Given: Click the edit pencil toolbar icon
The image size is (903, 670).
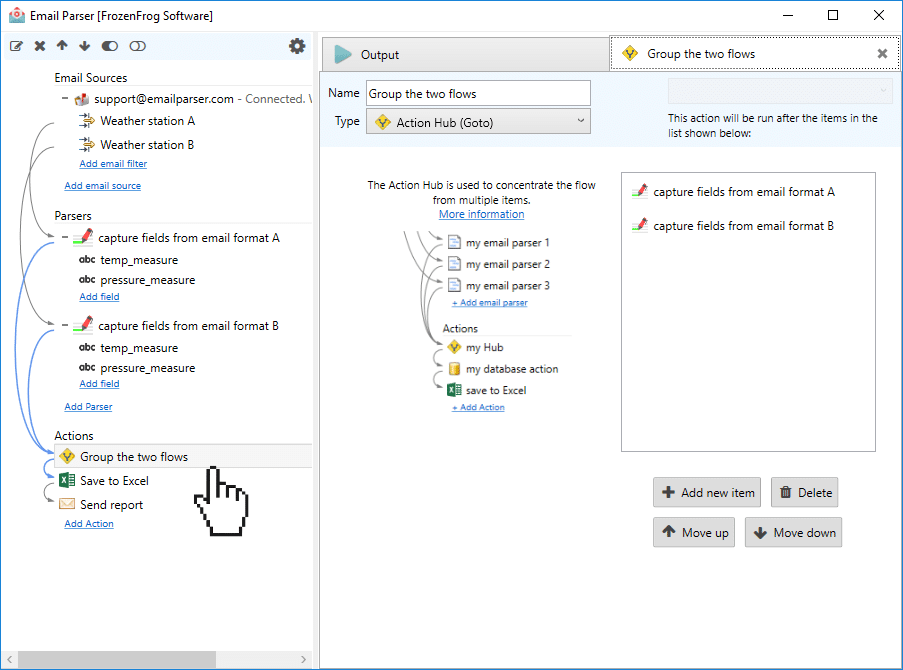Looking at the screenshot, I should coord(16,46).
